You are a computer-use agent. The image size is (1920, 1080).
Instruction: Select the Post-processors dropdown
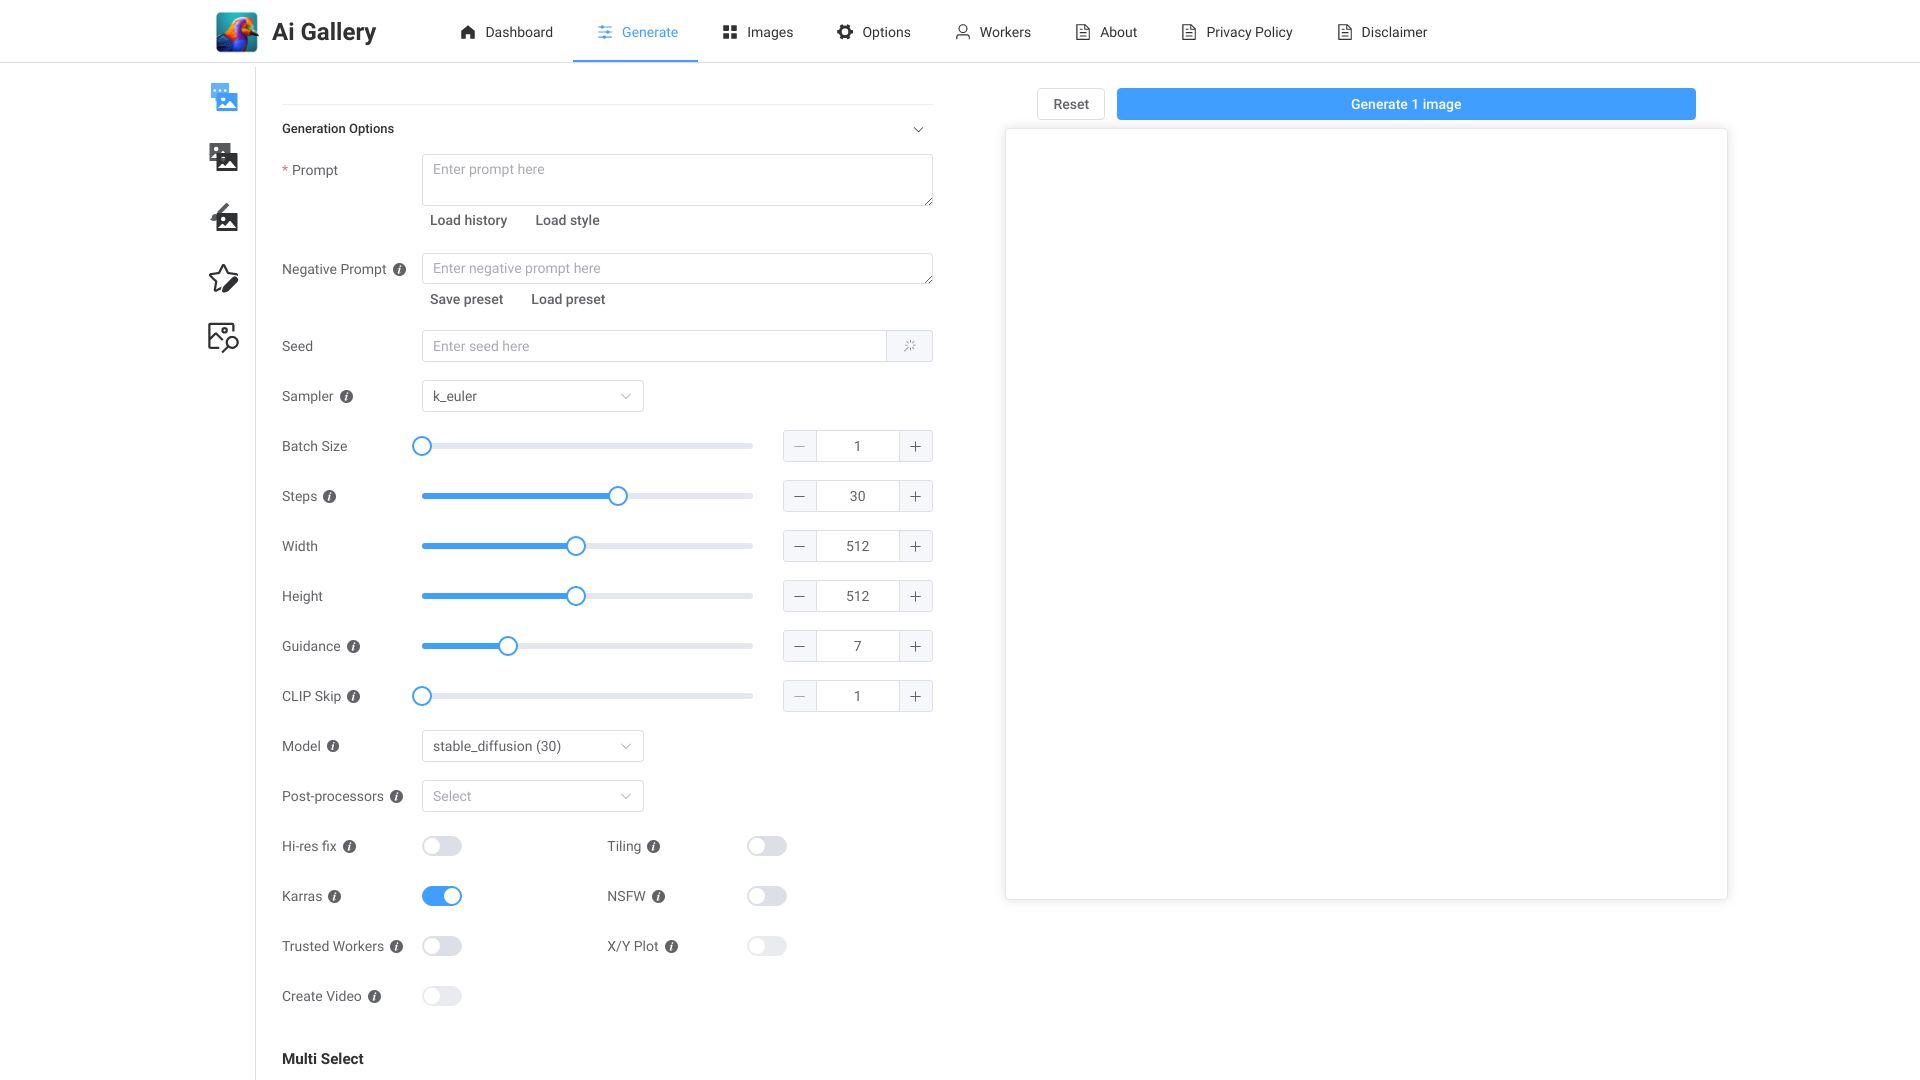point(533,796)
